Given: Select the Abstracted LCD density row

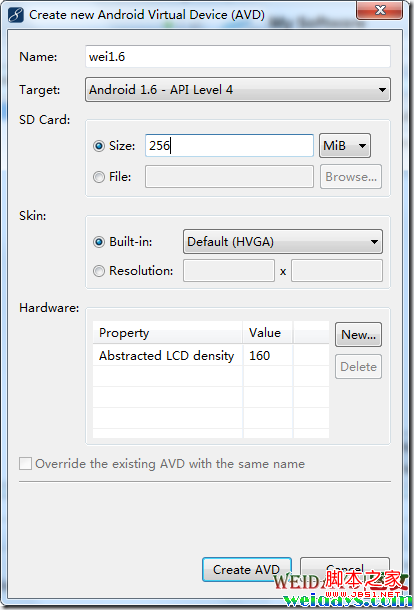Looking at the screenshot, I should click(x=211, y=356).
